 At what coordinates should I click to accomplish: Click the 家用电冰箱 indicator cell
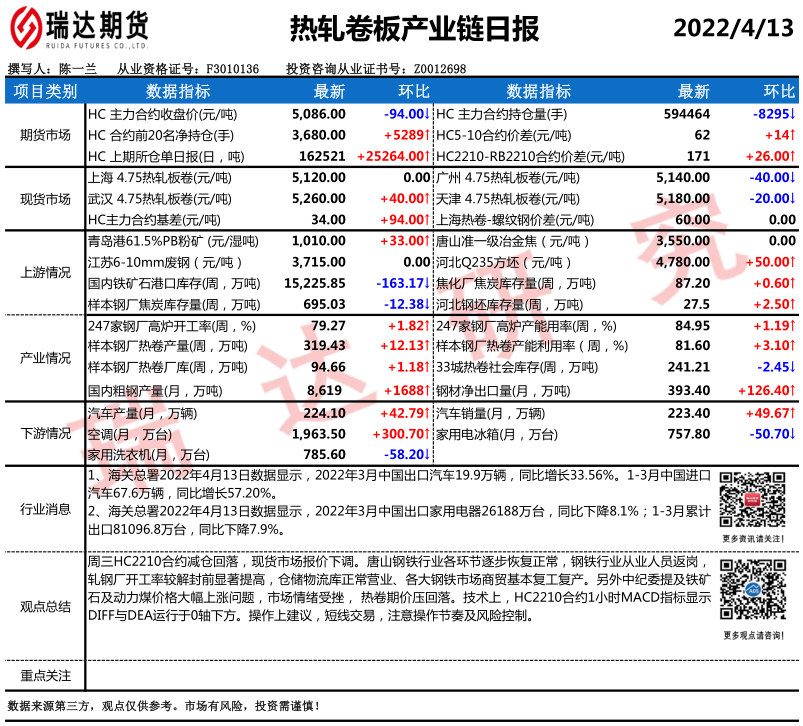point(496,434)
